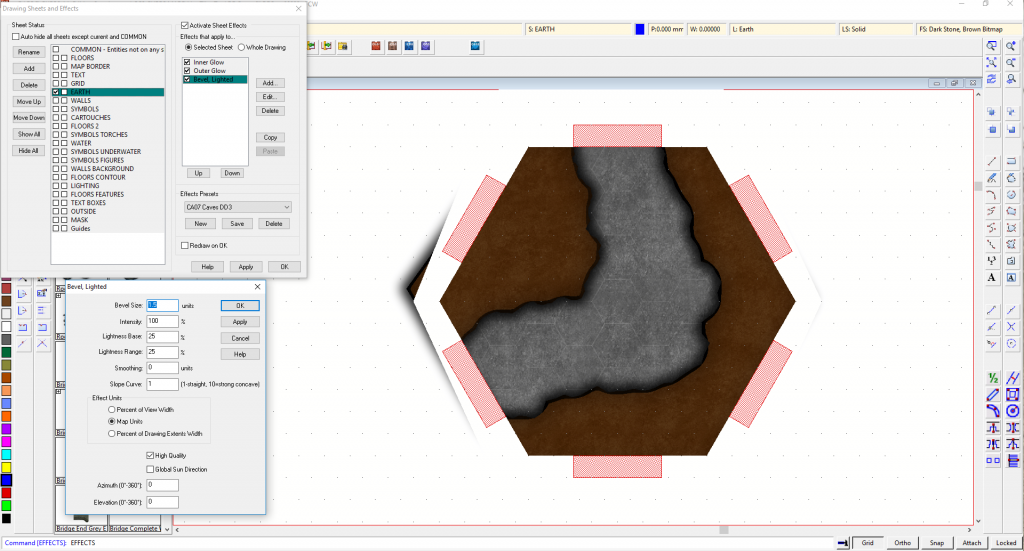Select the blue concentric circle tool

(x=1013, y=411)
